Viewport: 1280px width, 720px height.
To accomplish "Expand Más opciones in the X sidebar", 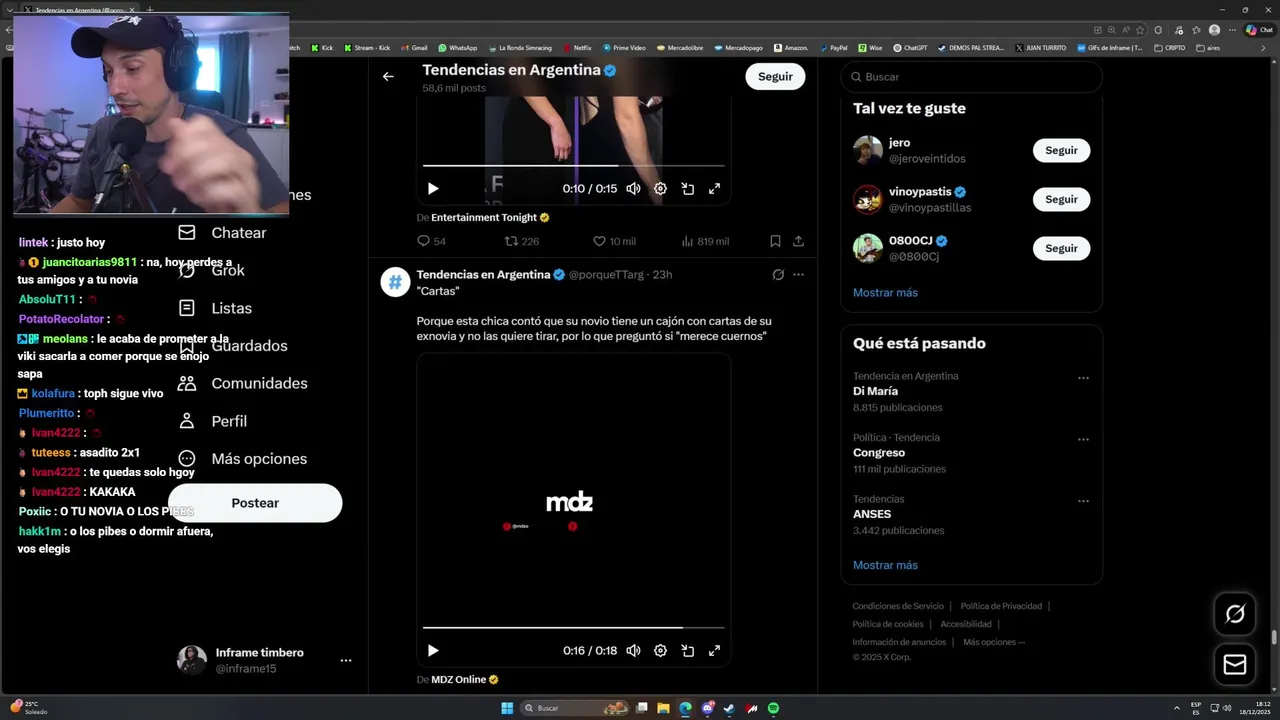I will (x=242, y=459).
